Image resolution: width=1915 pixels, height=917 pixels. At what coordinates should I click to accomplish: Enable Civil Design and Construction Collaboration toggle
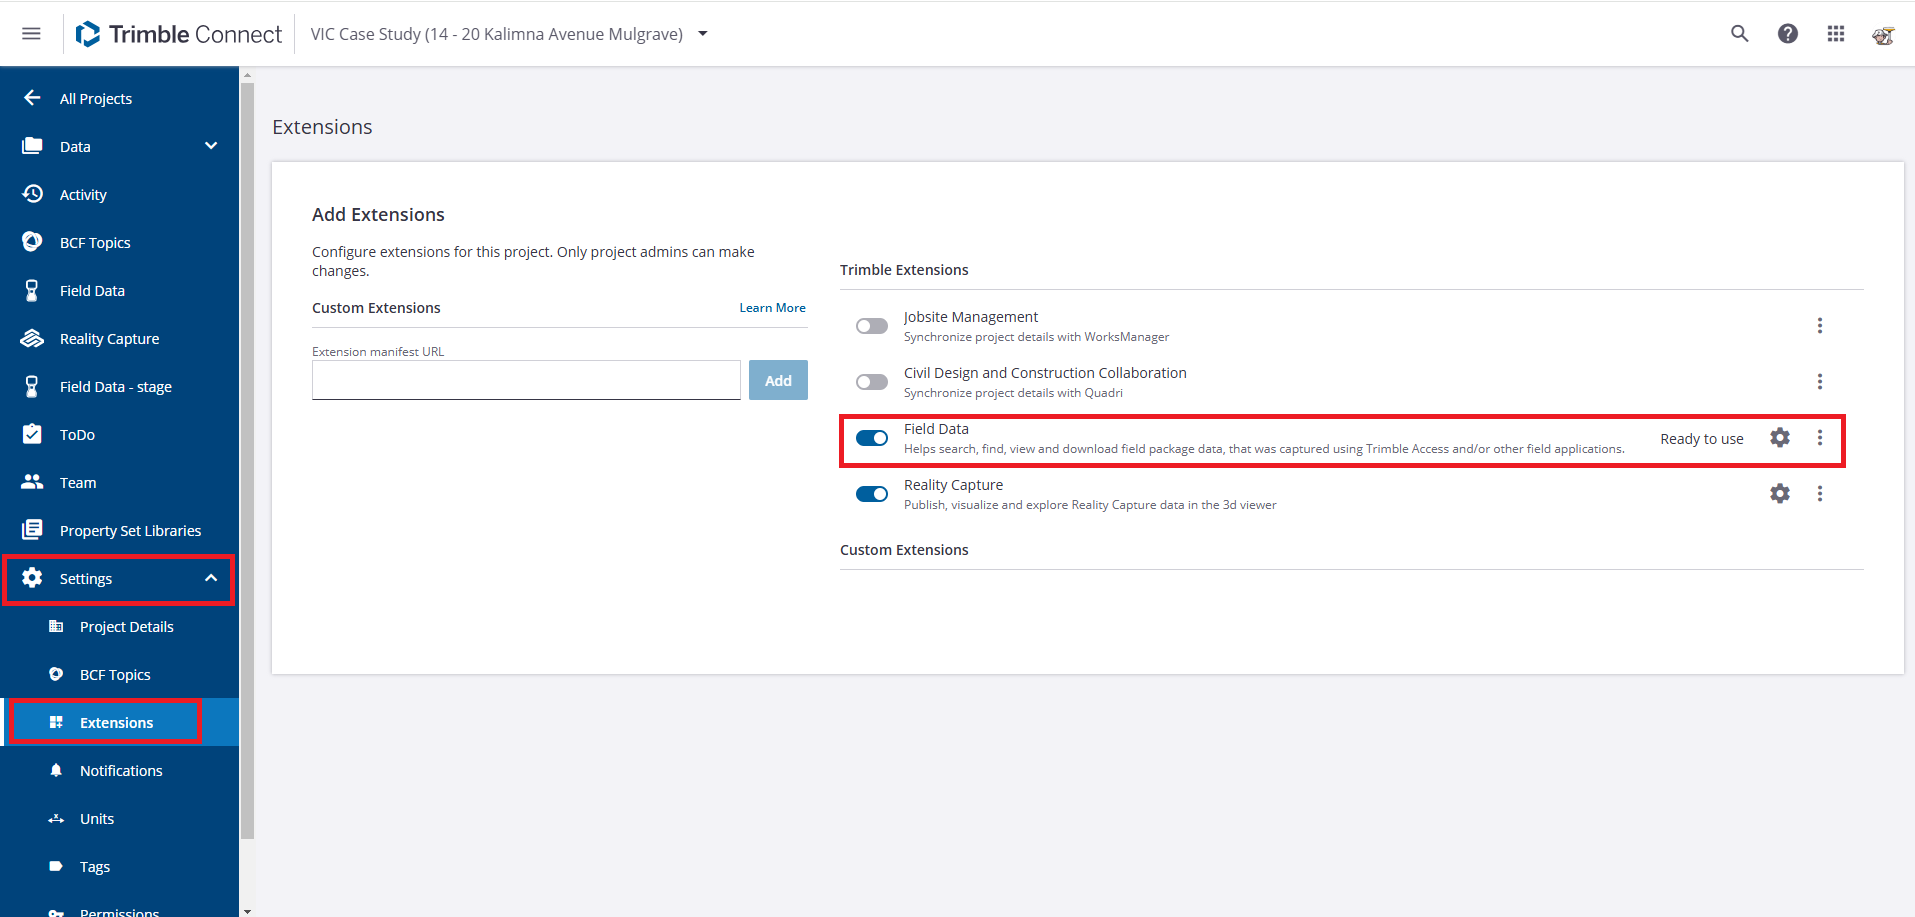(872, 382)
